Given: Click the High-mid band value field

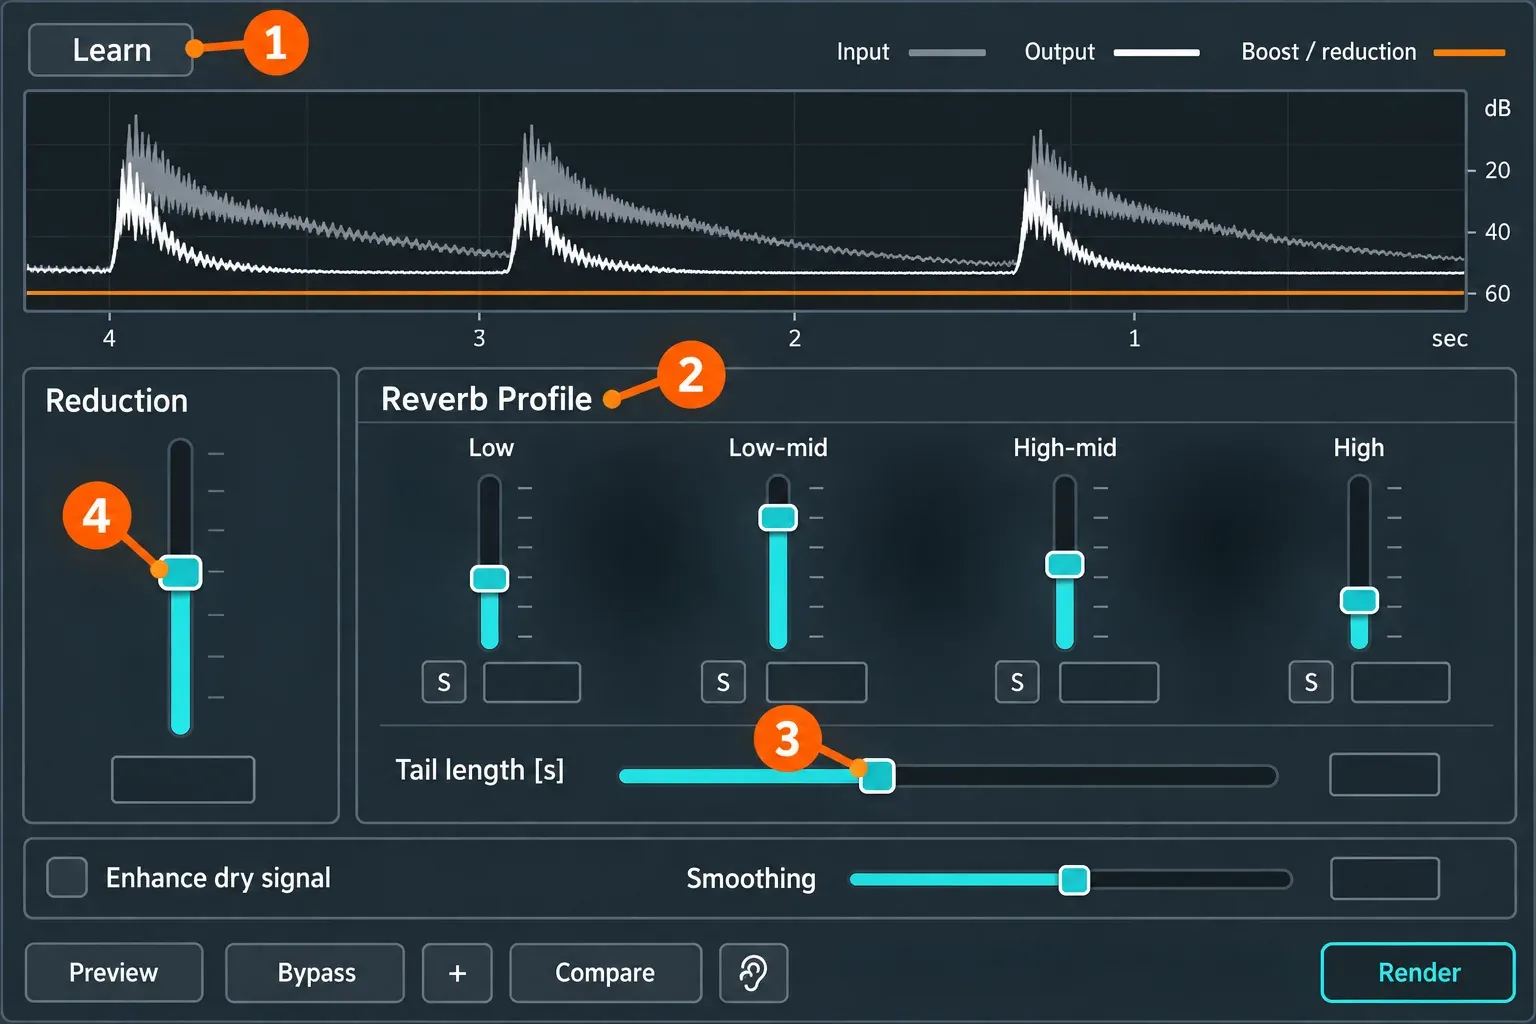Looking at the screenshot, I should pyautogui.click(x=1109, y=682).
